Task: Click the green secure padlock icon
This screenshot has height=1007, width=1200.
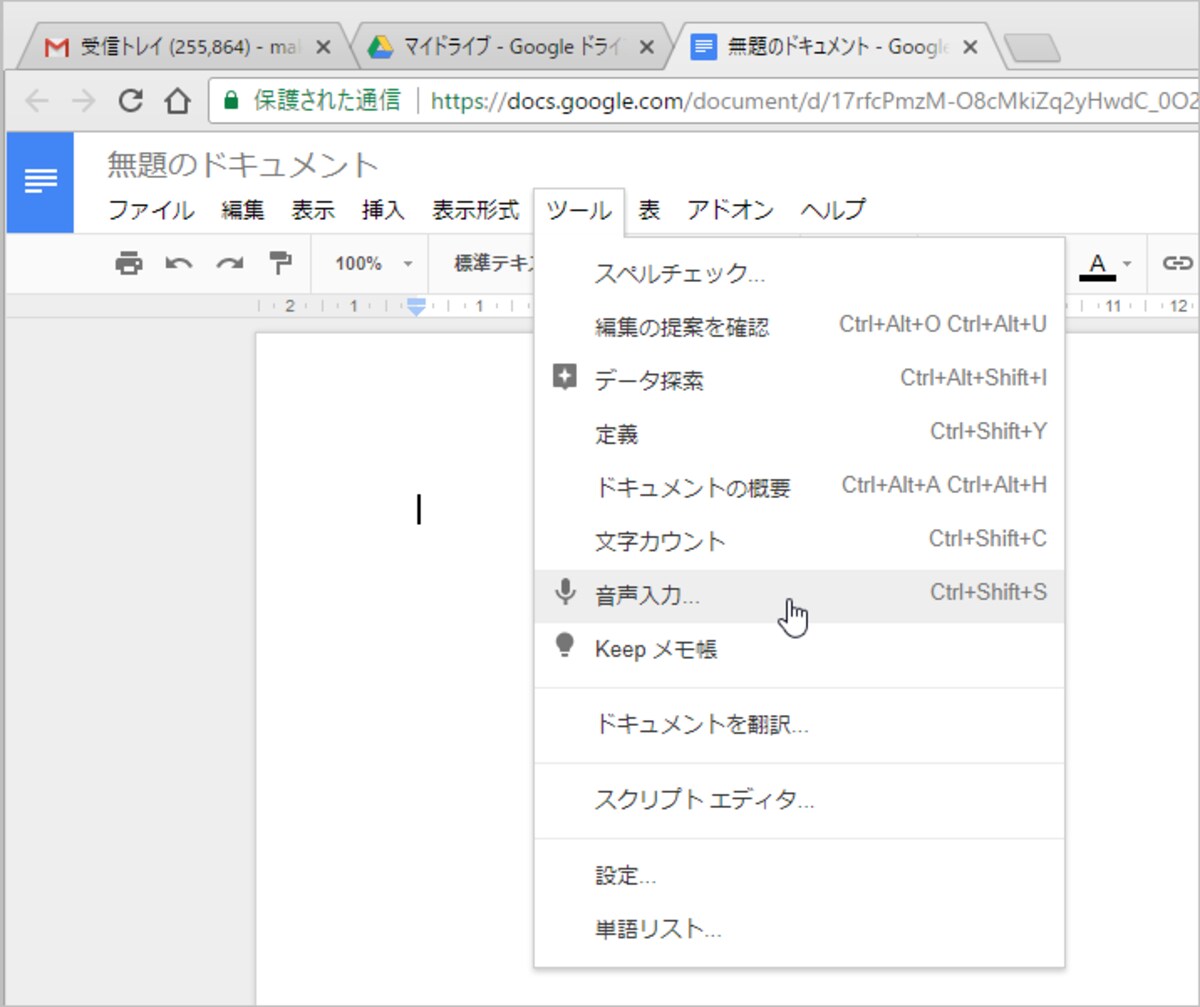Action: click(x=232, y=100)
